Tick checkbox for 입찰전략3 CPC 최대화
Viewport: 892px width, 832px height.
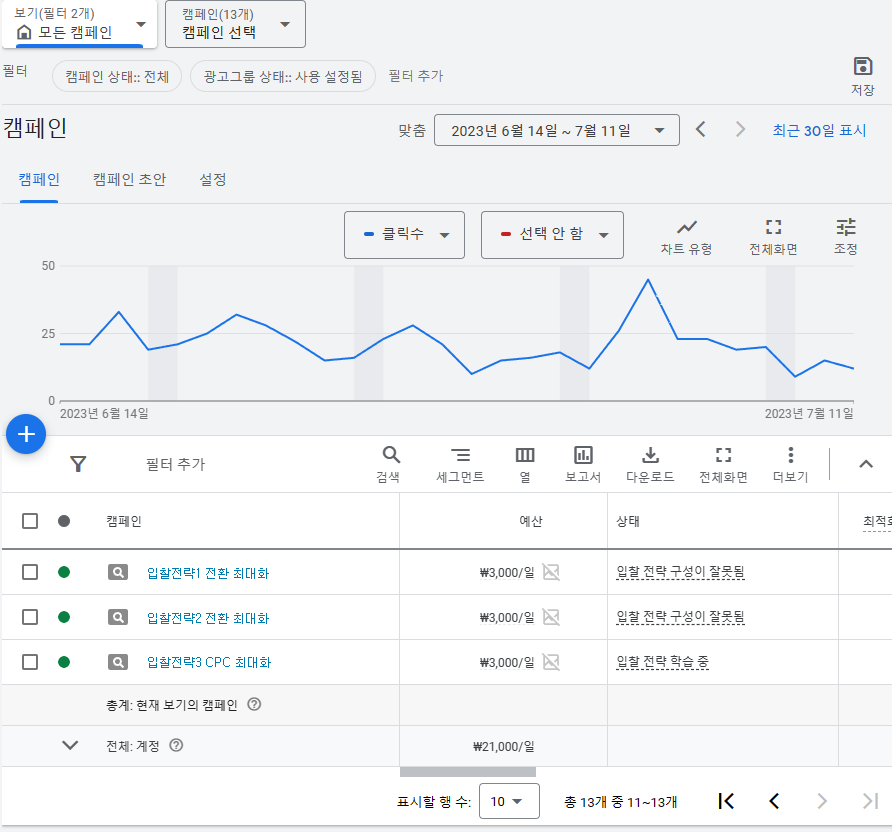(x=30, y=661)
